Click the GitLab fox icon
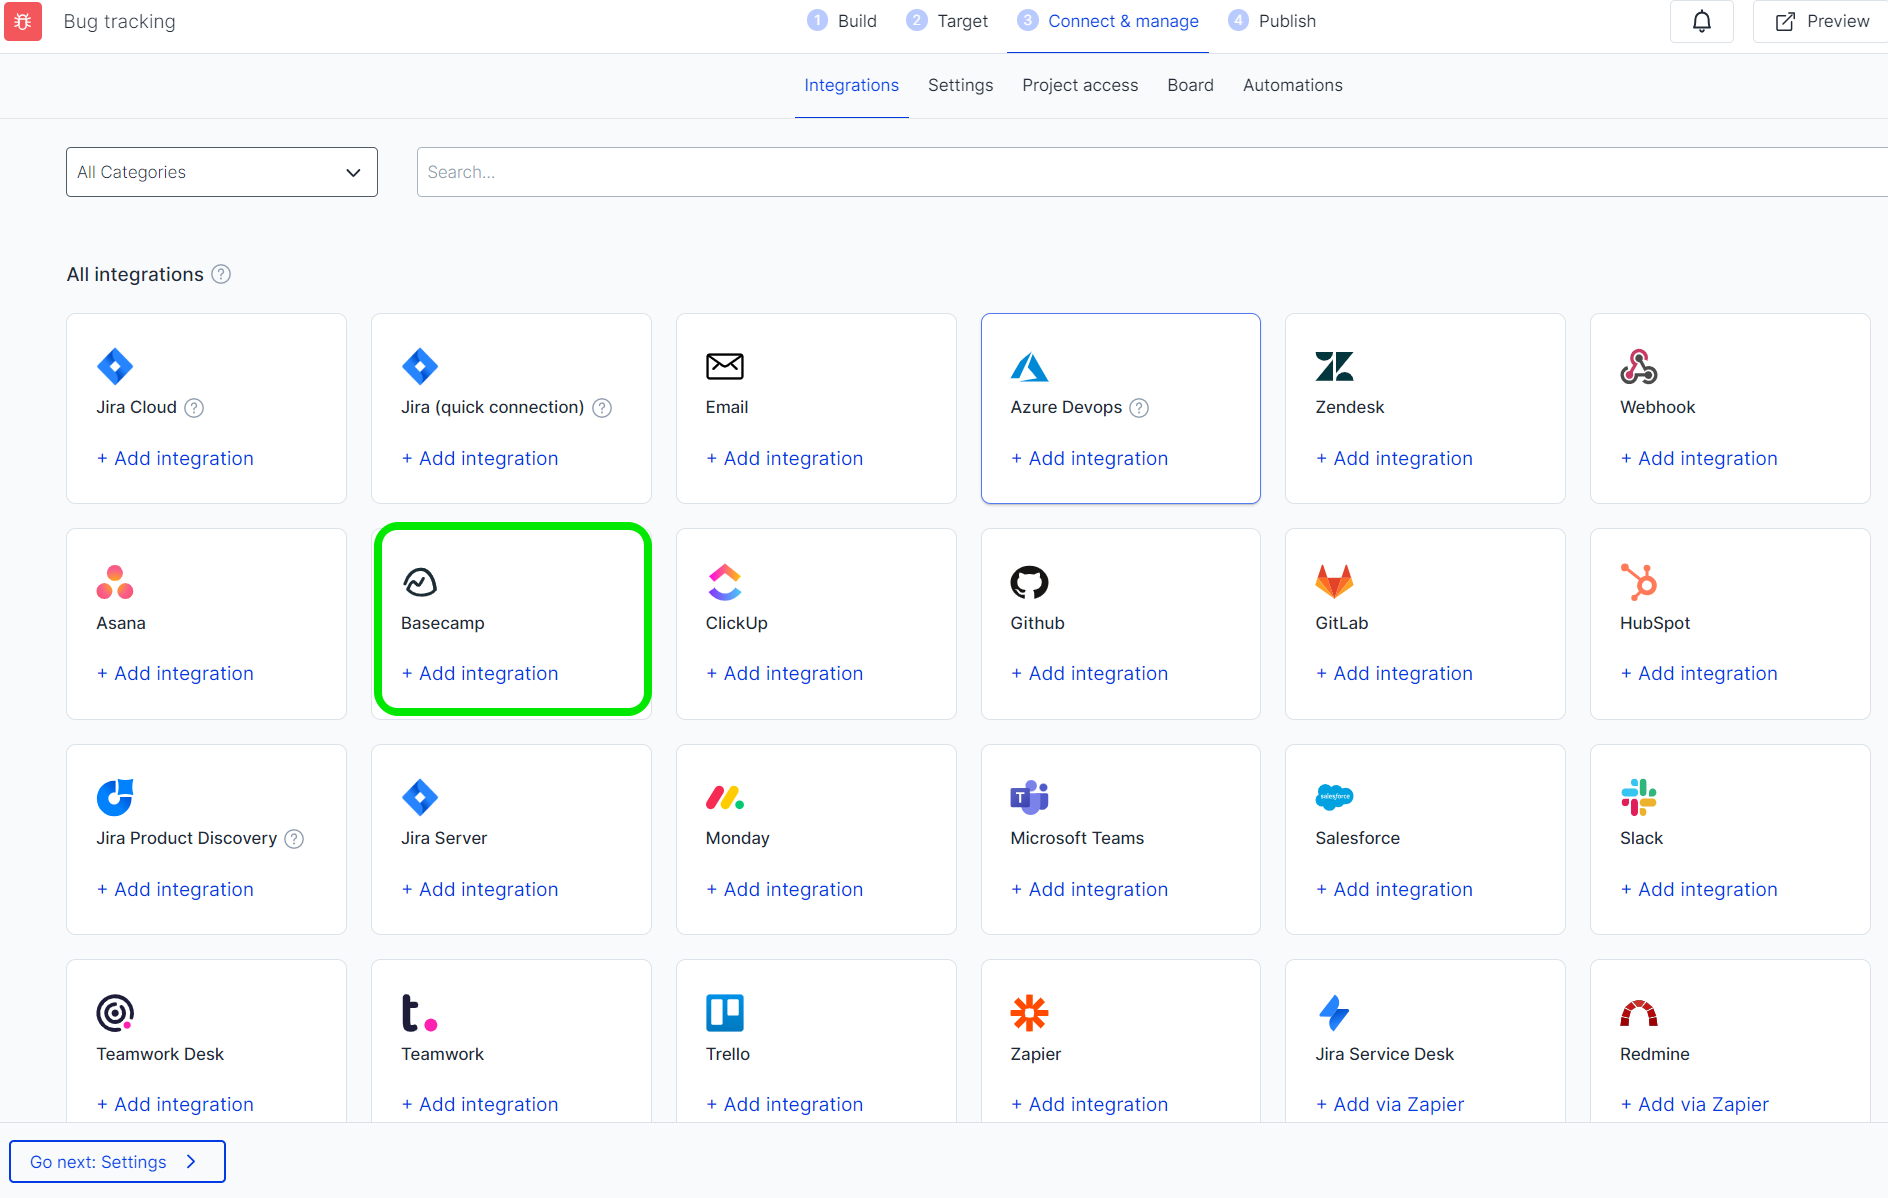The height and width of the screenshot is (1198, 1888). click(x=1334, y=582)
